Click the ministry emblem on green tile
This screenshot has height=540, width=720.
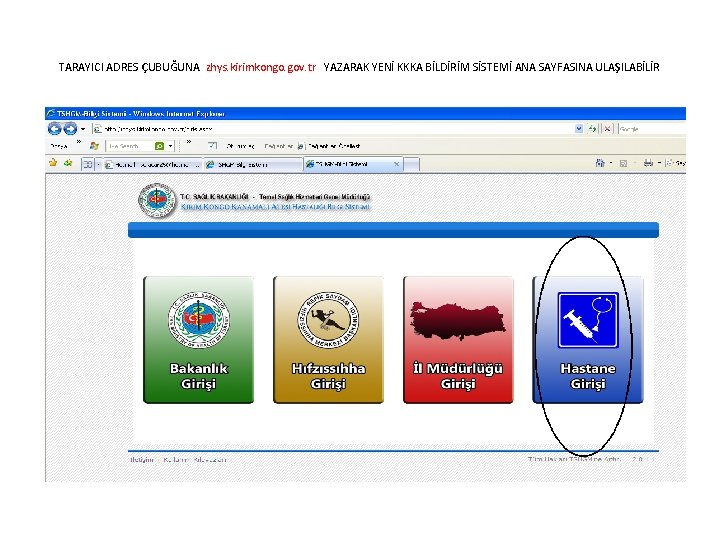pyautogui.click(x=199, y=320)
